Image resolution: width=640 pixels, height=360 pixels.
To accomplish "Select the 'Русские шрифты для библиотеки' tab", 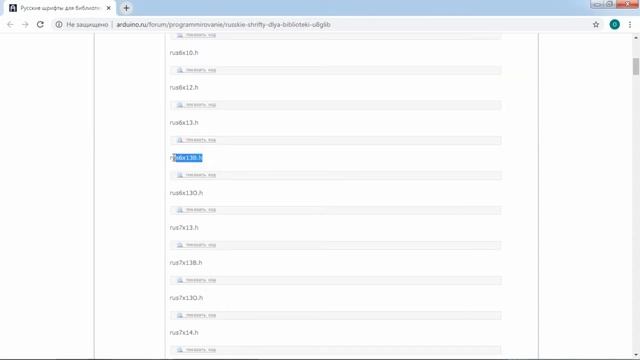I will [x=60, y=8].
